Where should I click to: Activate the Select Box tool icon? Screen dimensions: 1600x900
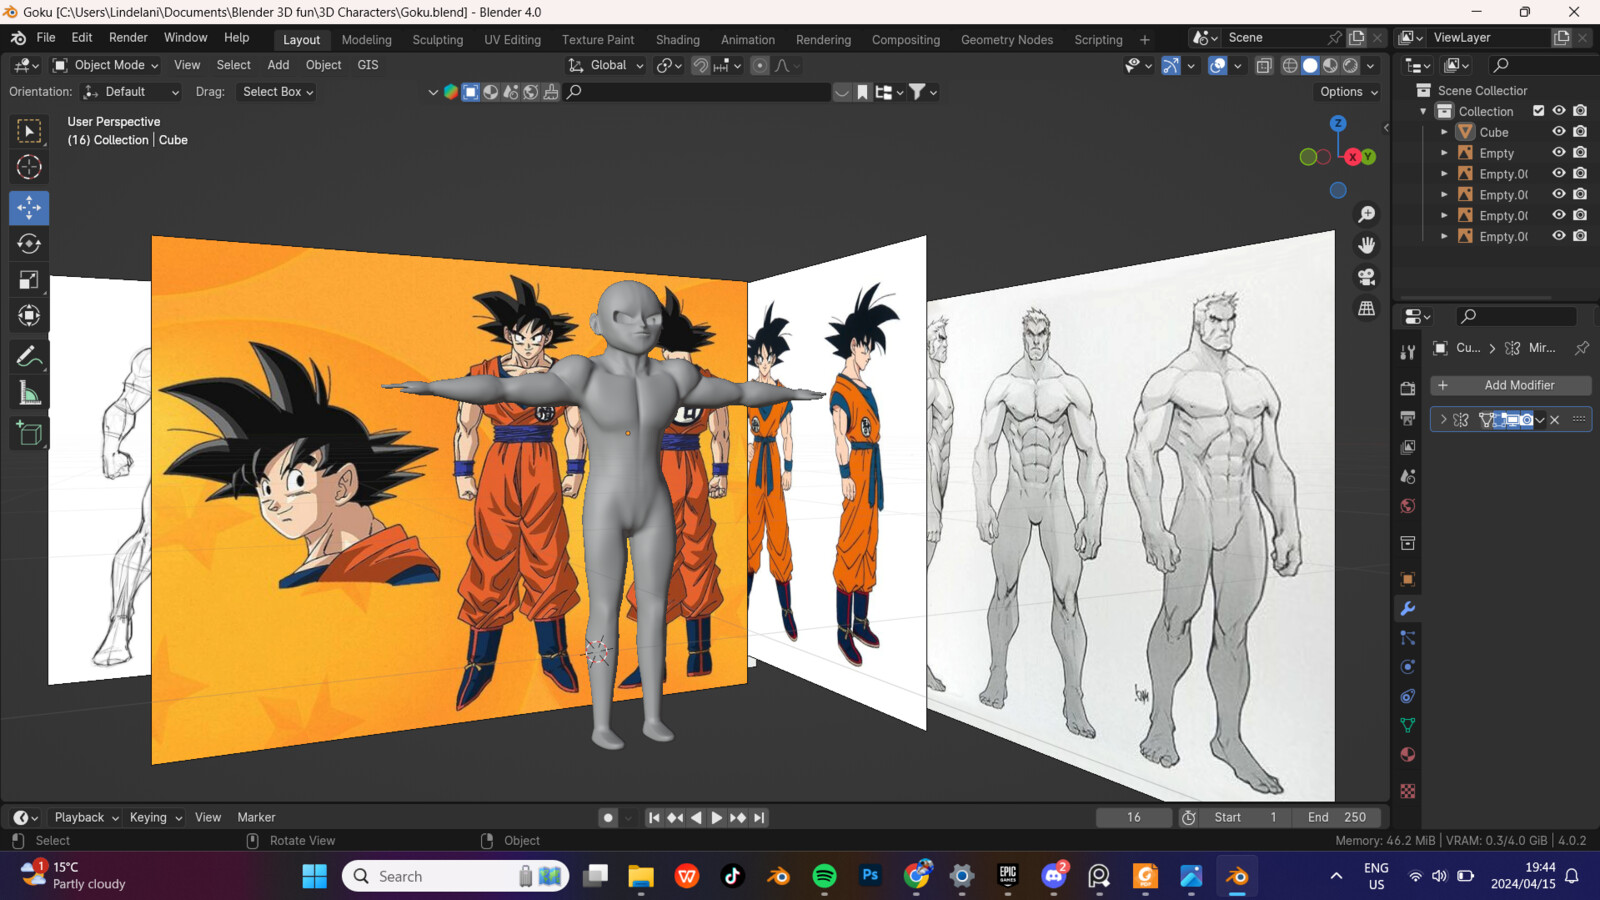coord(29,131)
